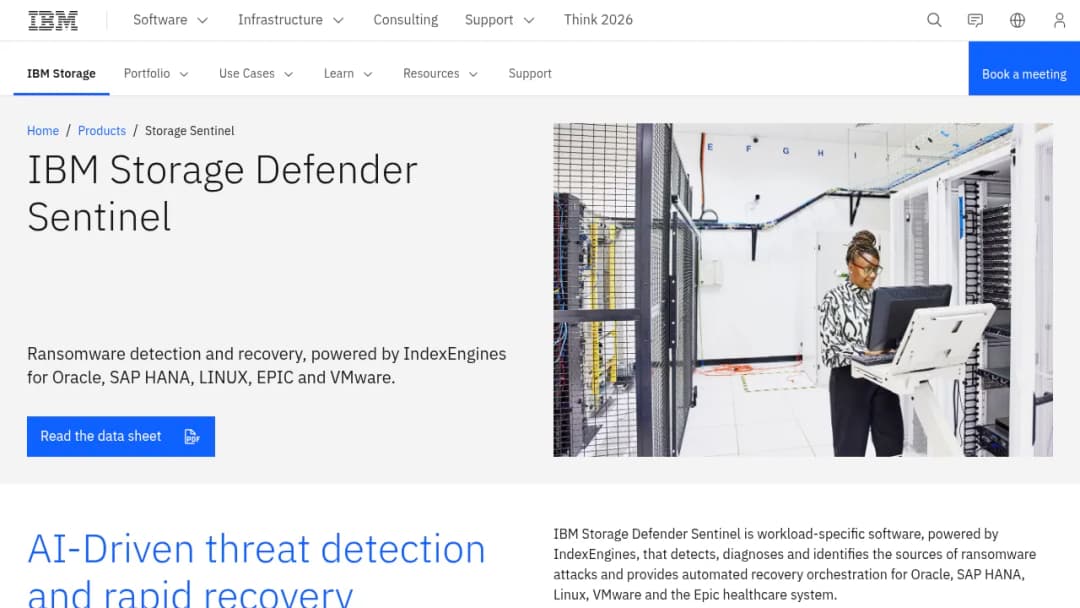Open Support in the storage subnav

click(x=530, y=74)
